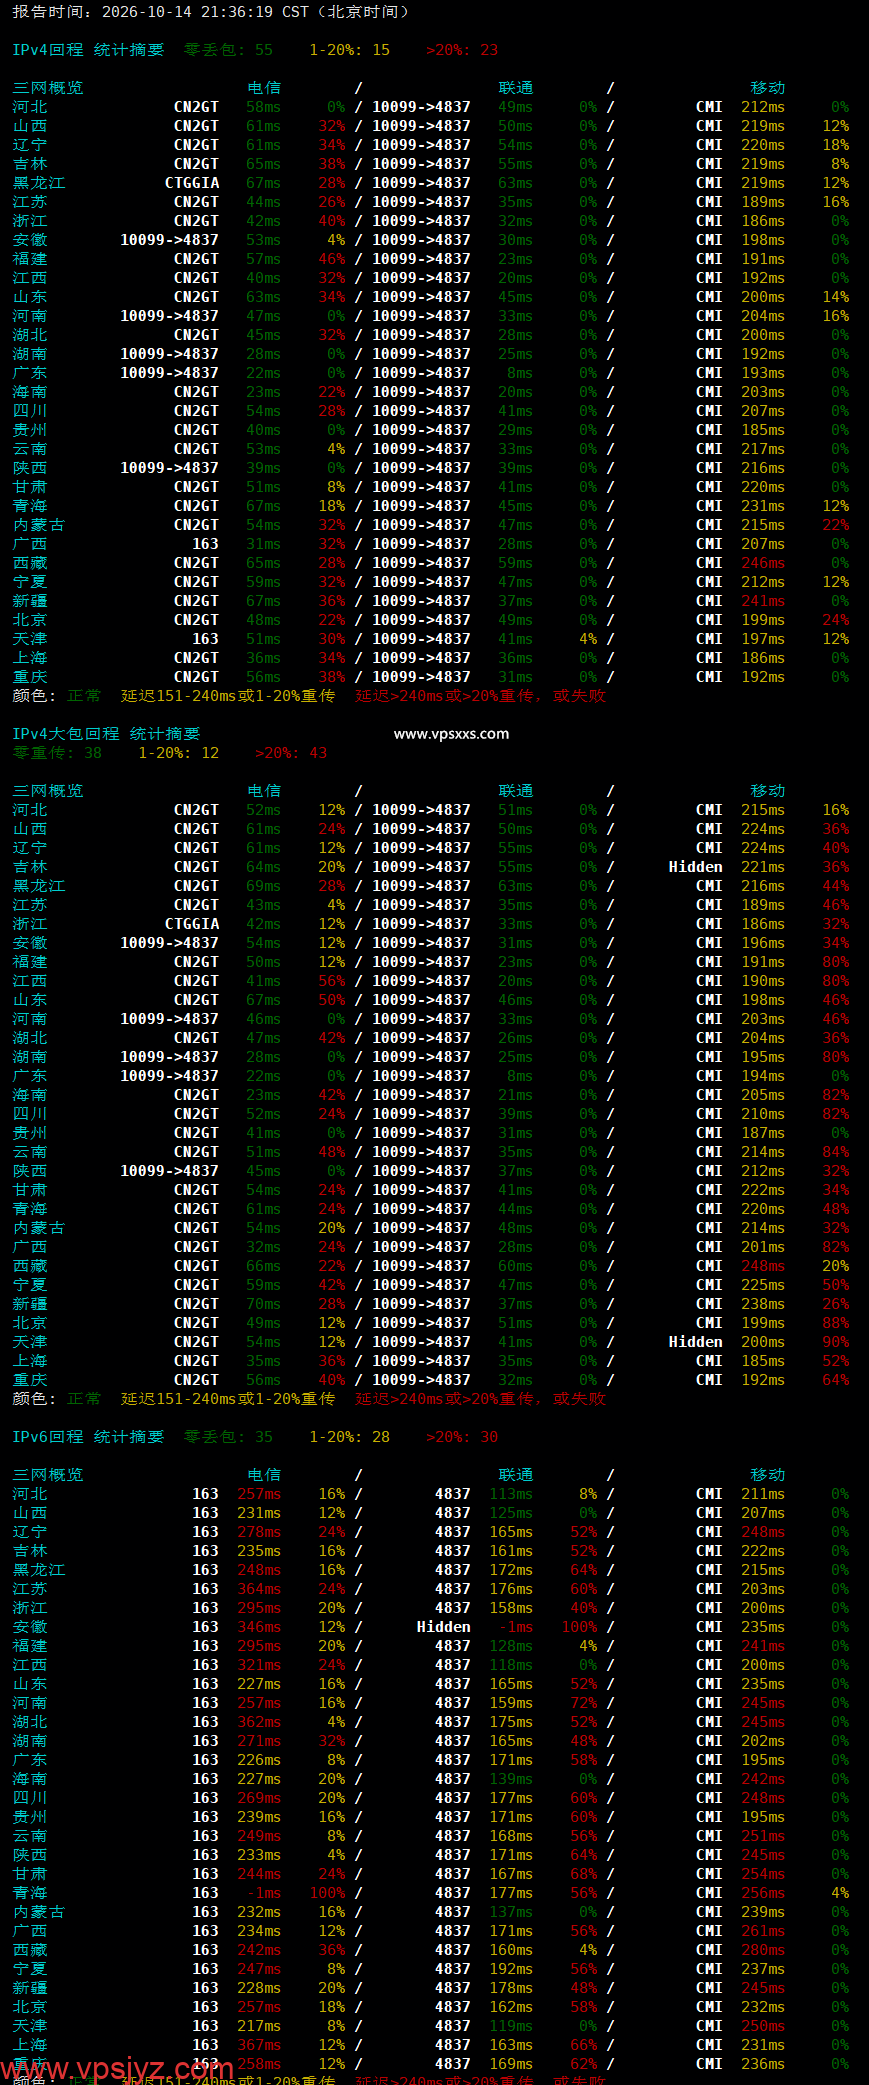Screen dimensions: 869x2085
Task: Click the '1-20%: 12' summary value
Action: click(x=178, y=753)
